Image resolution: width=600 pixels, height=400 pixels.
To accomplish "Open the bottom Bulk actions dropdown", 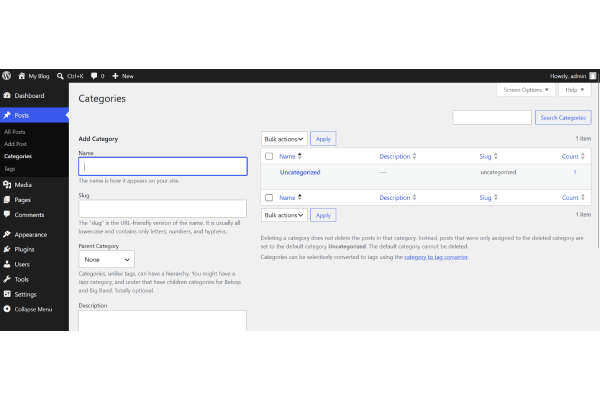I will [x=284, y=215].
